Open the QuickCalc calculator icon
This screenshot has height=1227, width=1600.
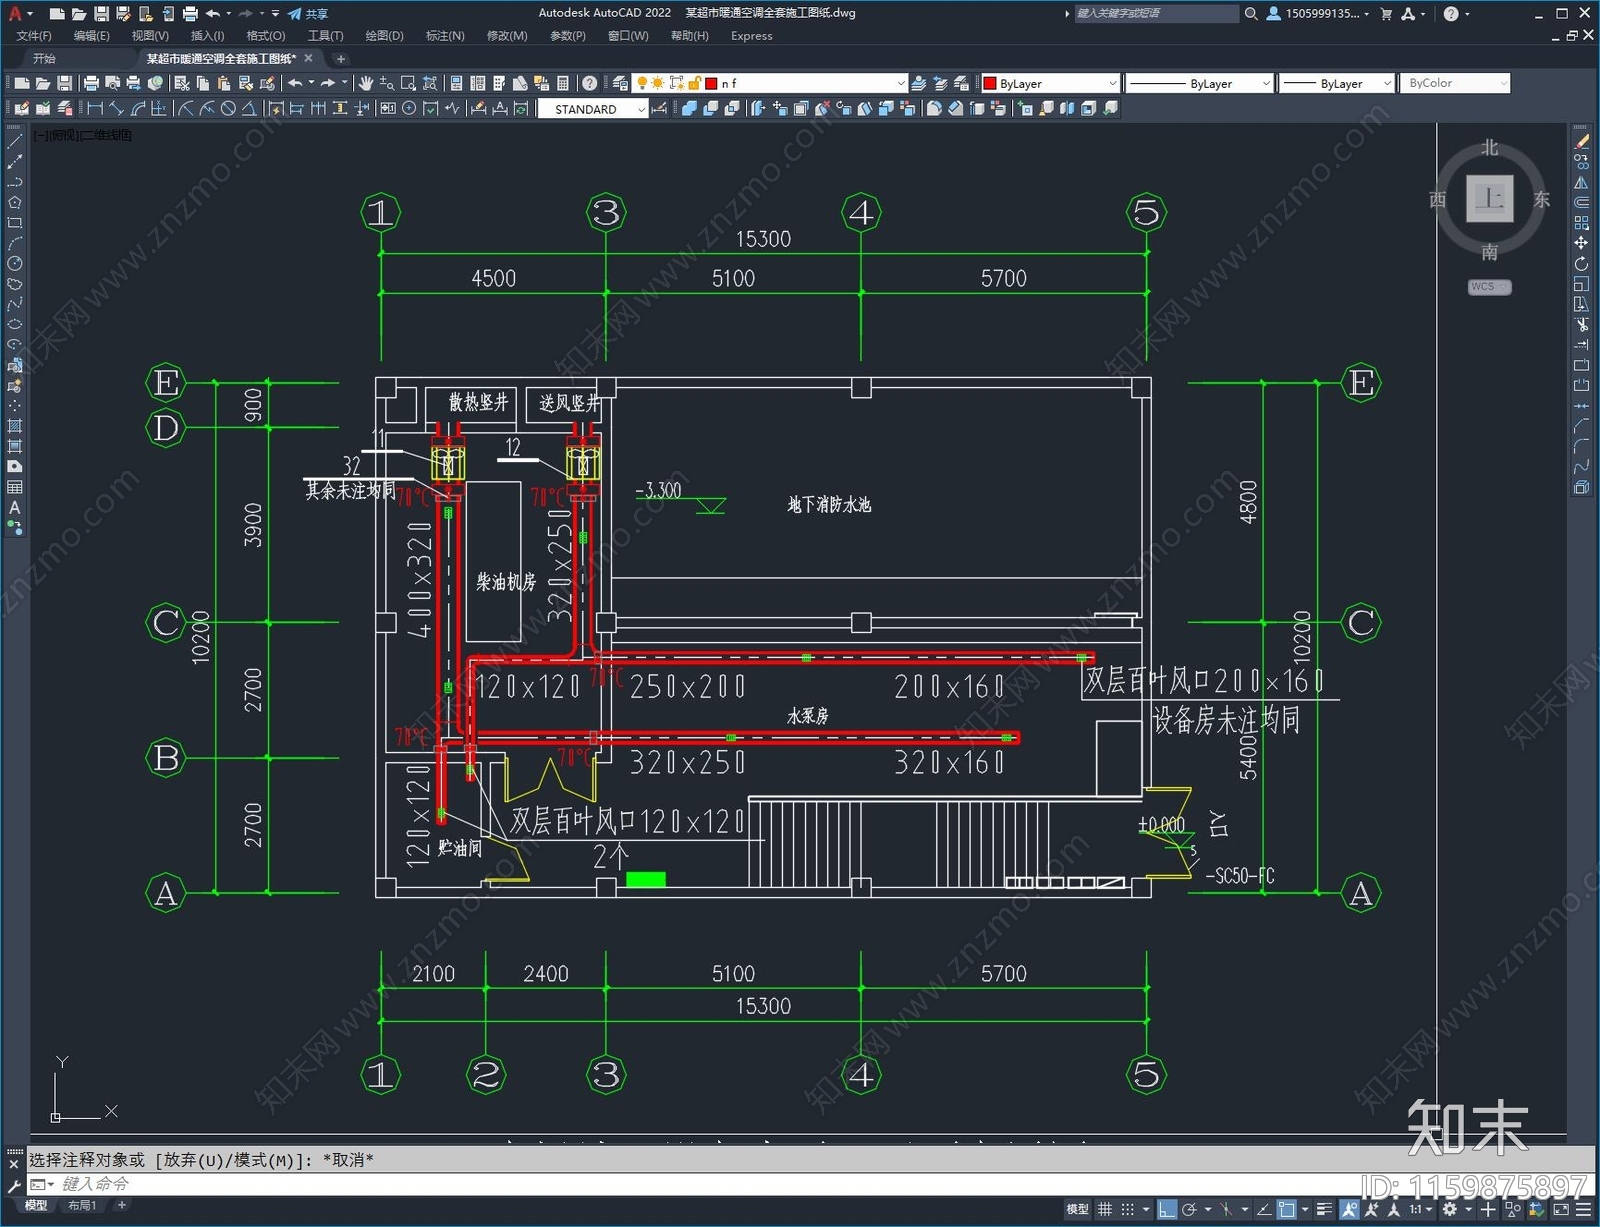pyautogui.click(x=563, y=84)
